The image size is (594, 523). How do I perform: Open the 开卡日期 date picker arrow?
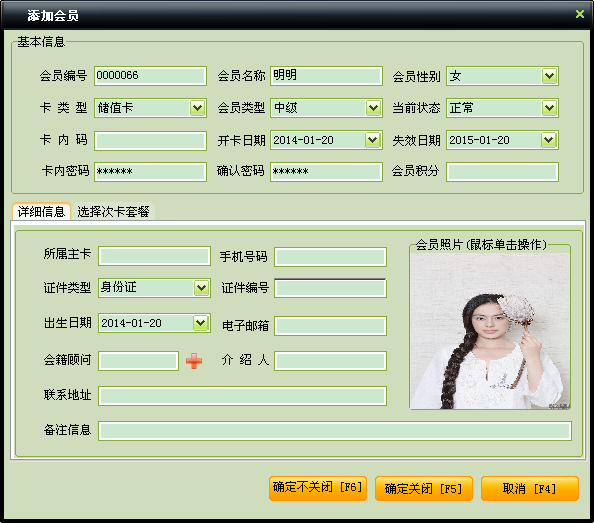coord(373,140)
